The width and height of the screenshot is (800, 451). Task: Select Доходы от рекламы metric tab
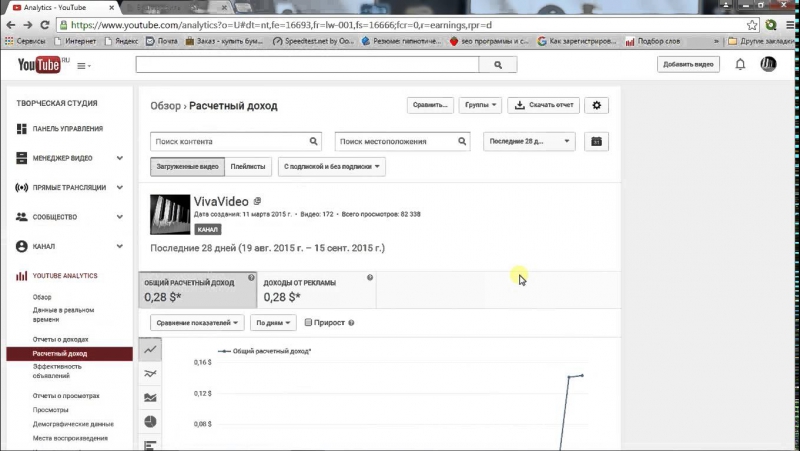pos(317,290)
